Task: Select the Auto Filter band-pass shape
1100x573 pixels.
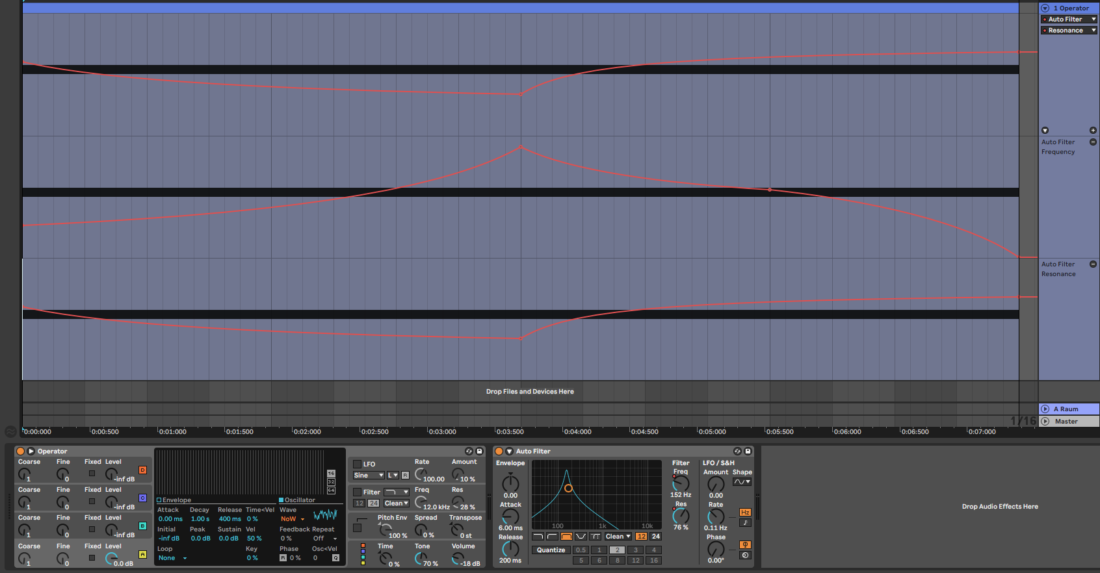Action: [x=566, y=537]
